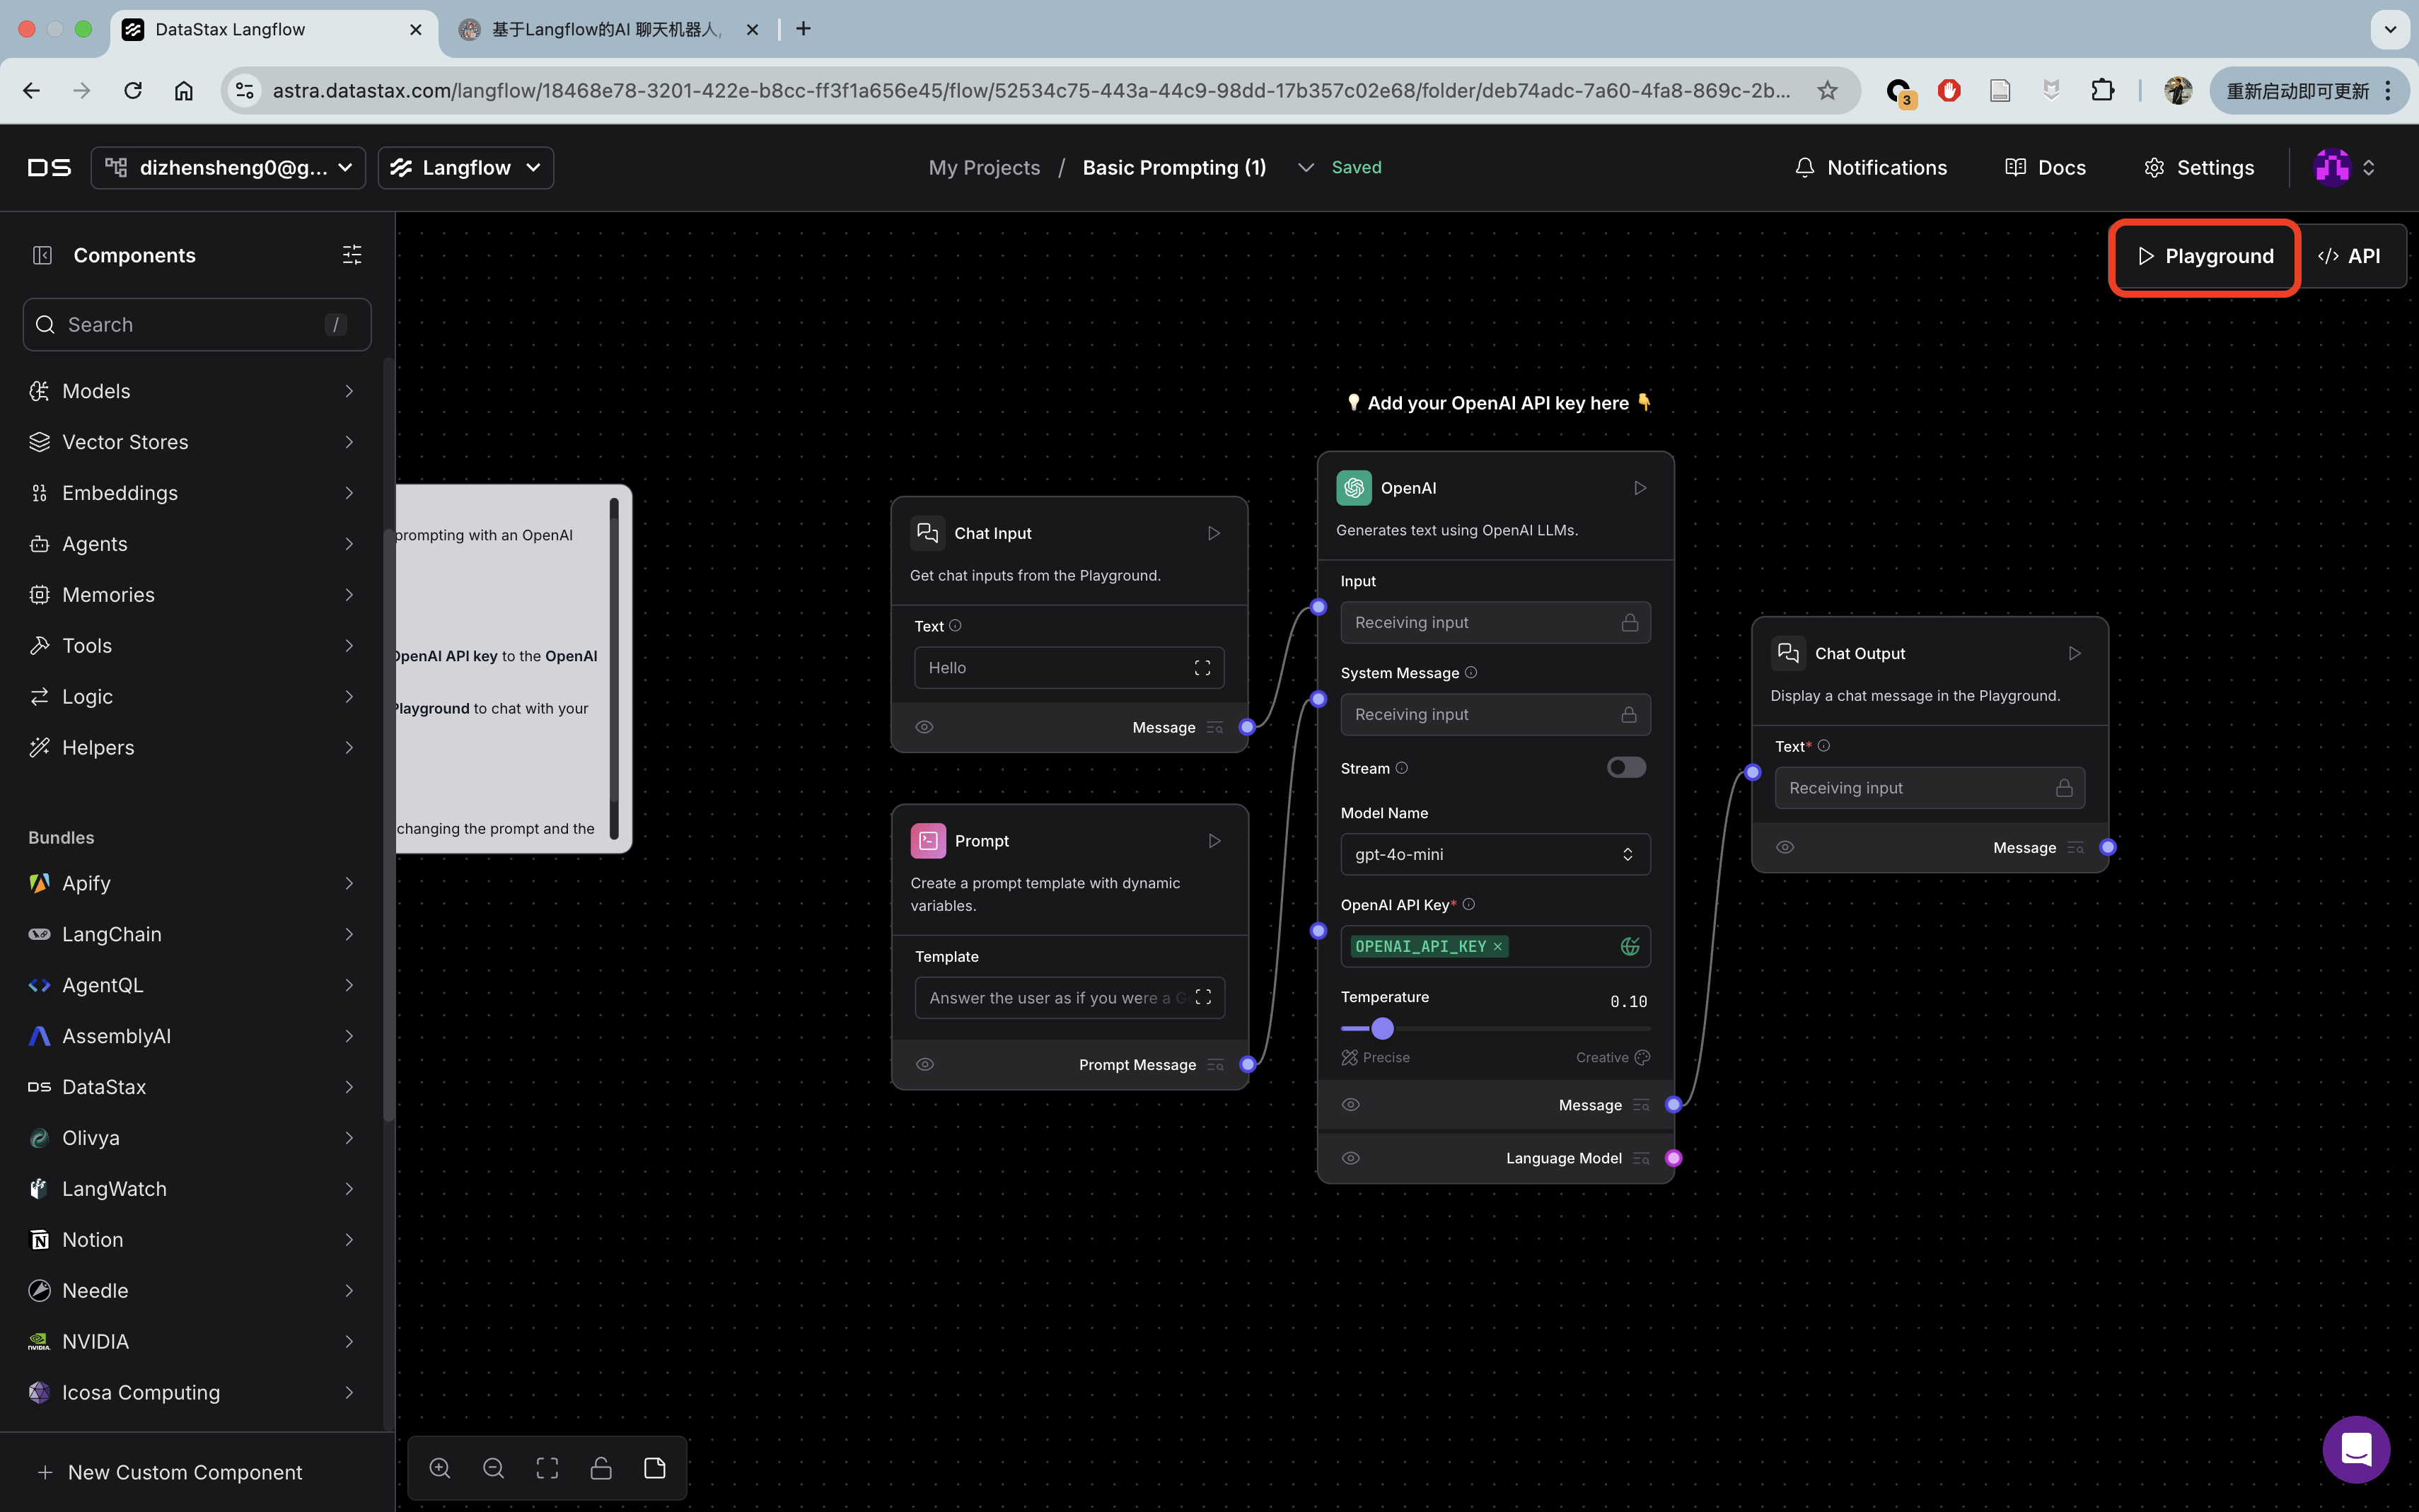Reload the page in the browser
This screenshot has height=1512, width=2419.
click(x=133, y=90)
